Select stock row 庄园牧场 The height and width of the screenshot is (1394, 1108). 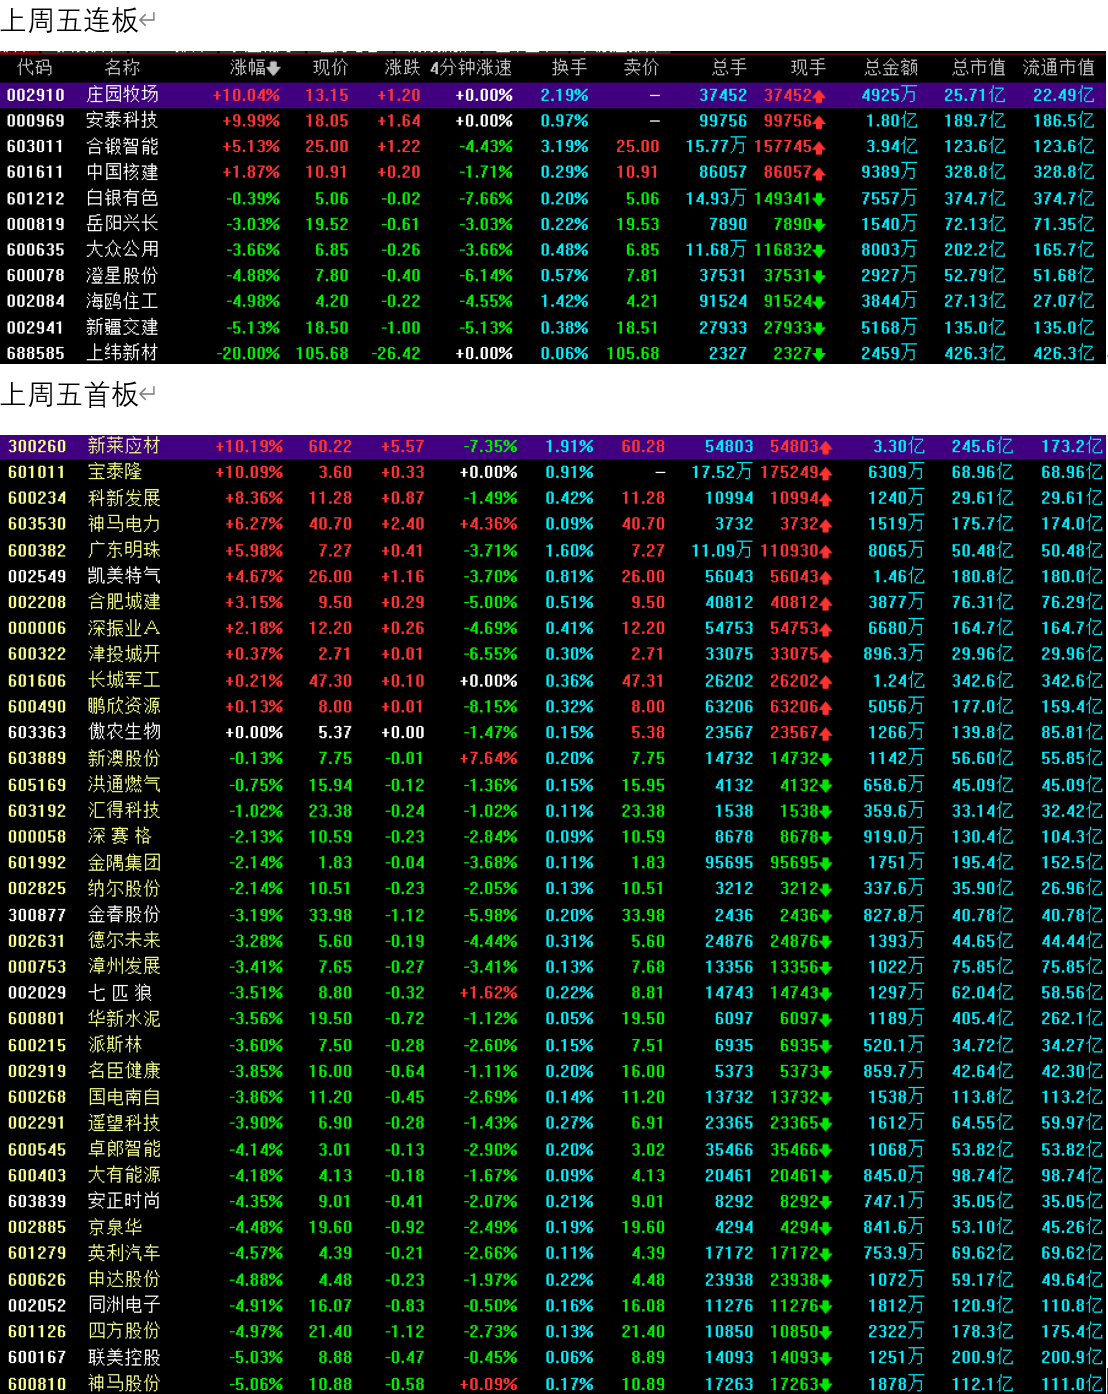tap(553, 95)
